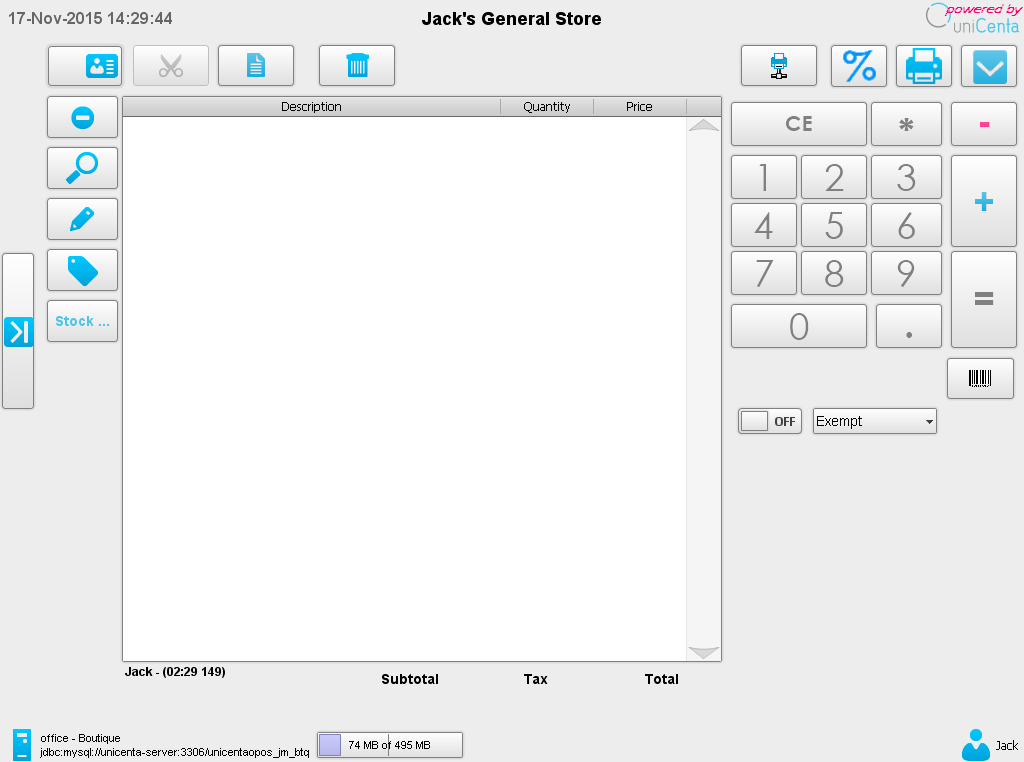Viewport: 1024px width, 762px height.
Task: Remove line with blue minus icon
Action: (82, 118)
